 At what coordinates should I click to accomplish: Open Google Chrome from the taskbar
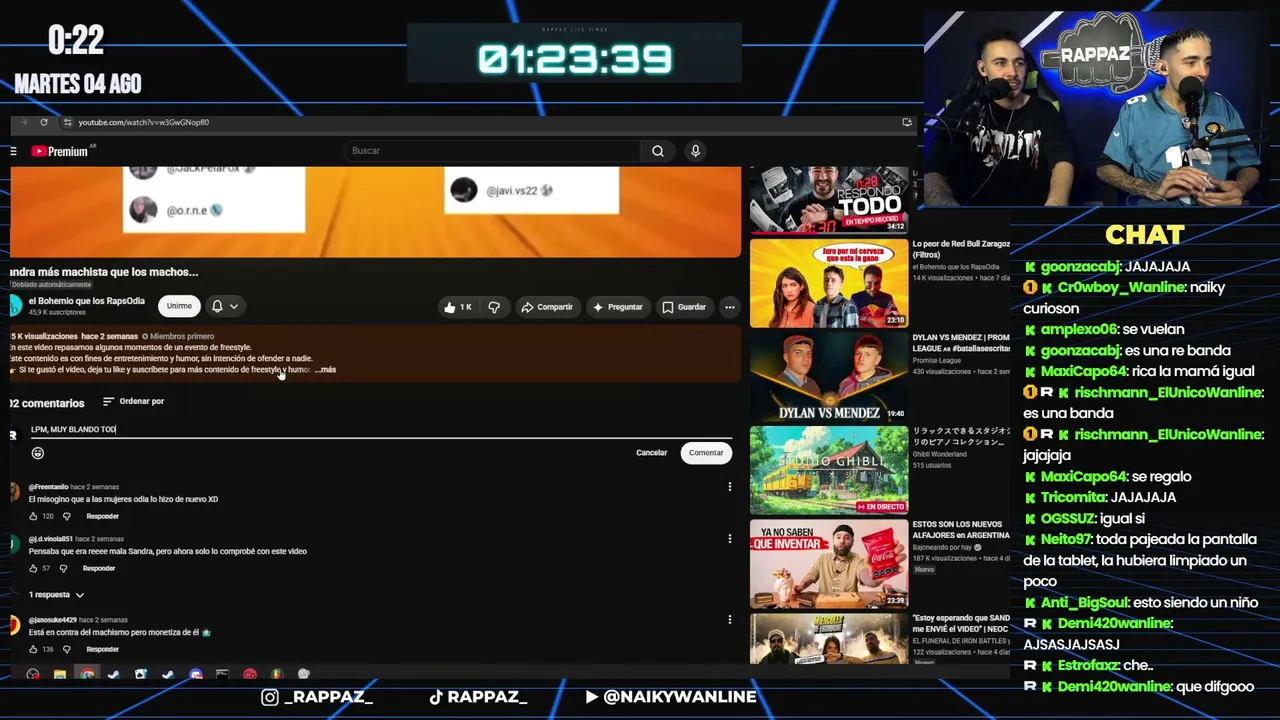coord(87,675)
